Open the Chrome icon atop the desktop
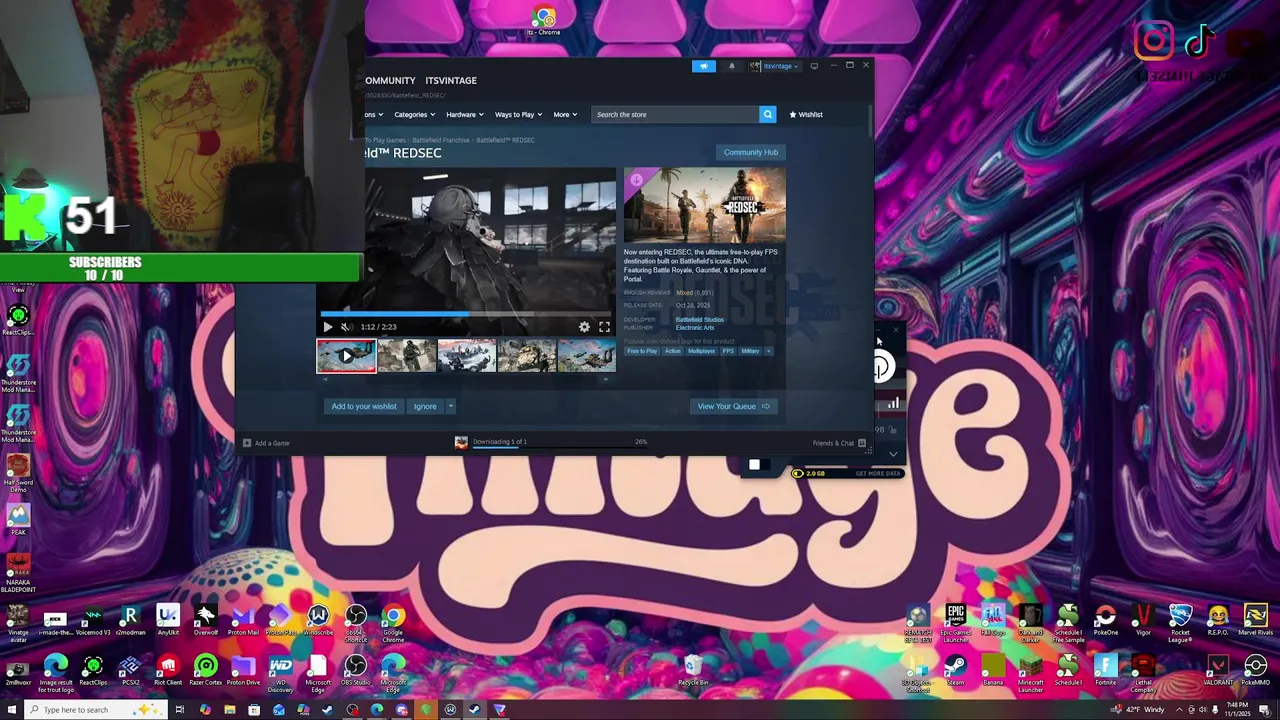This screenshot has width=1280, height=720. 543,21
